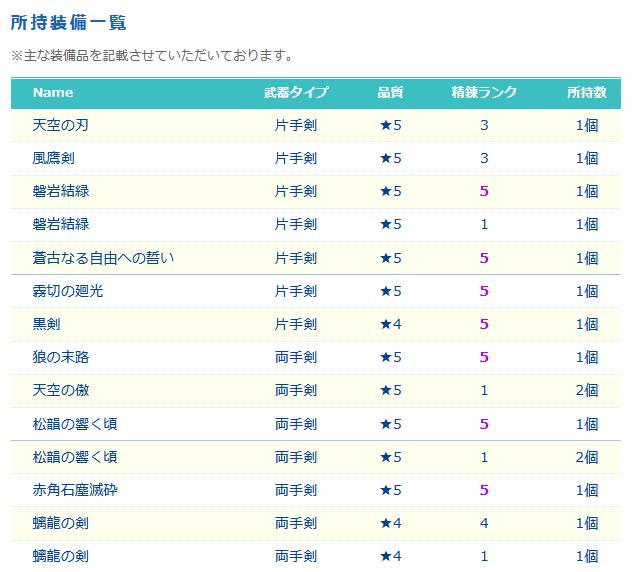Click 1個 in the 赤角石塵滅砕 row

(587, 490)
